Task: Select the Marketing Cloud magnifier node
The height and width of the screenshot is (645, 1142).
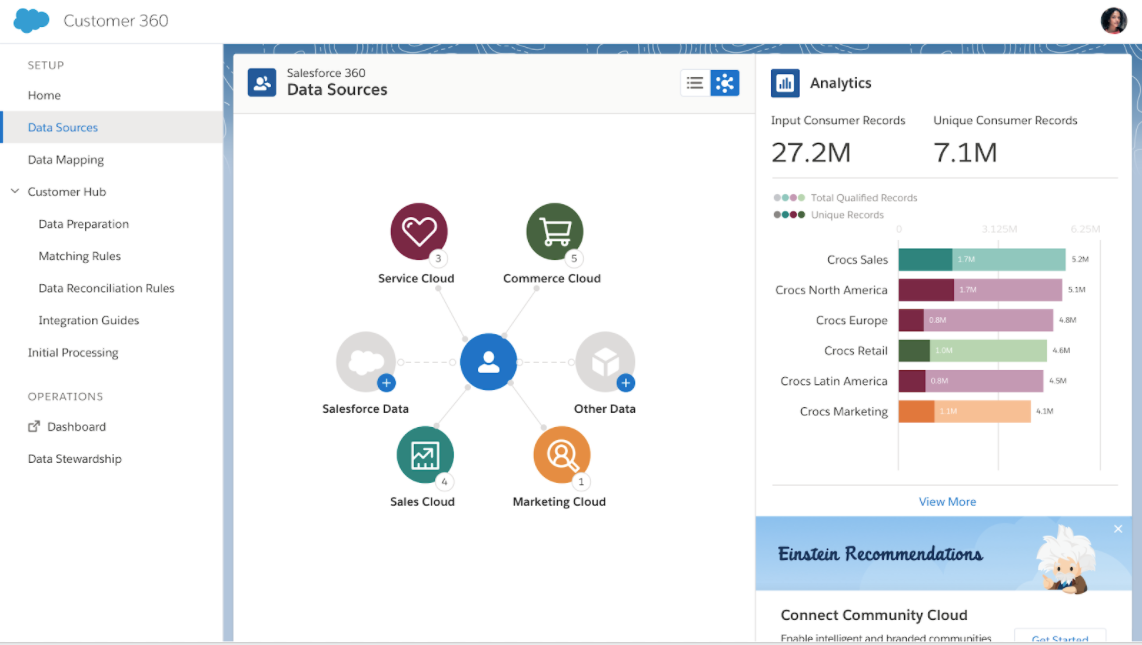Action: tap(561, 453)
